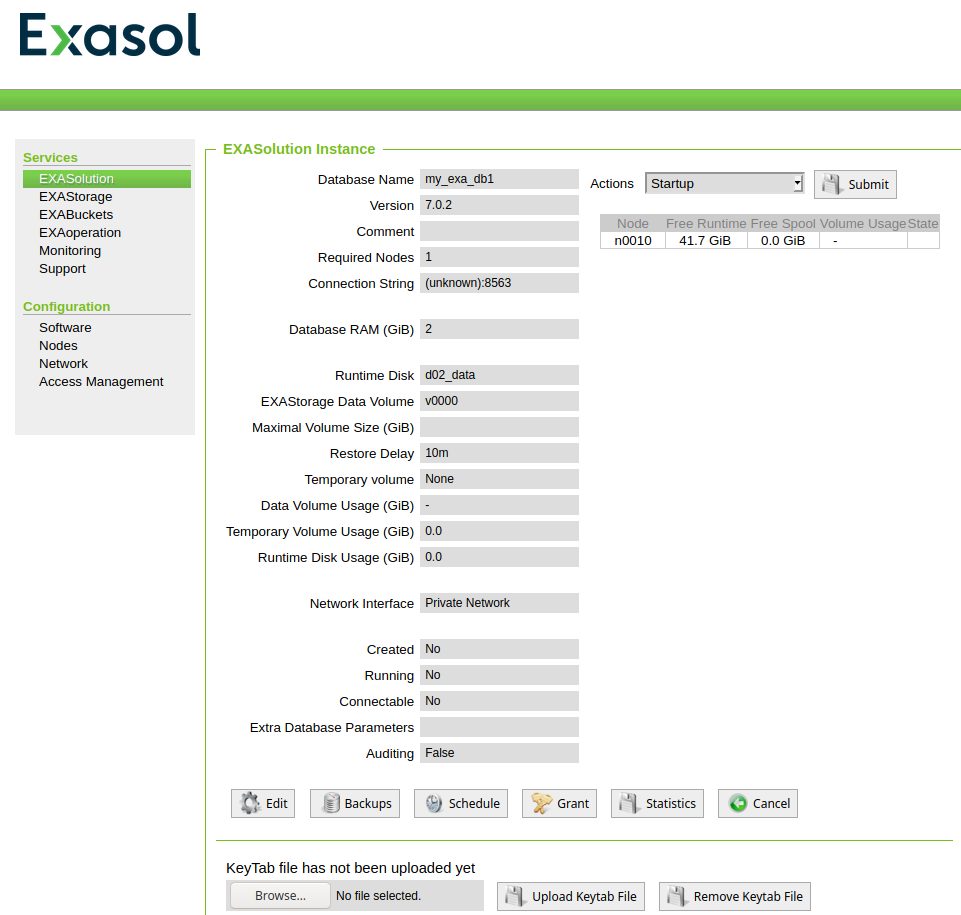This screenshot has width=961, height=915.
Task: Open the Actions dropdown showing Startup
Action: tap(724, 183)
